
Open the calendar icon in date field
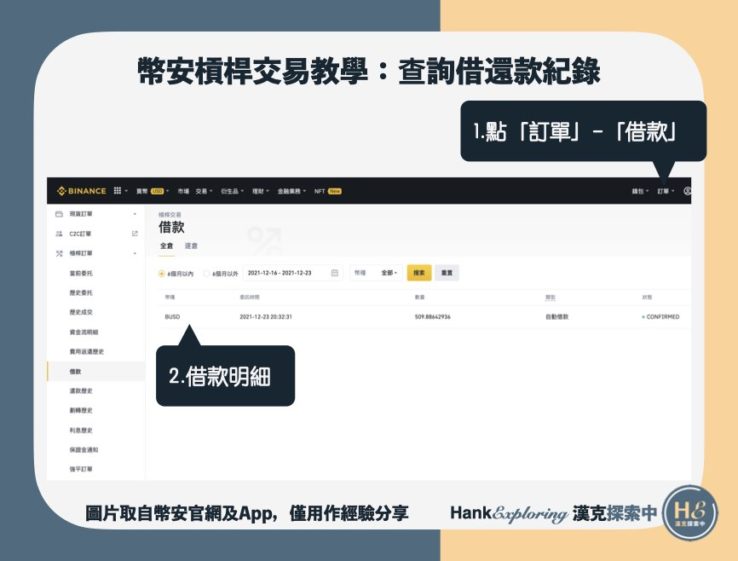click(335, 273)
